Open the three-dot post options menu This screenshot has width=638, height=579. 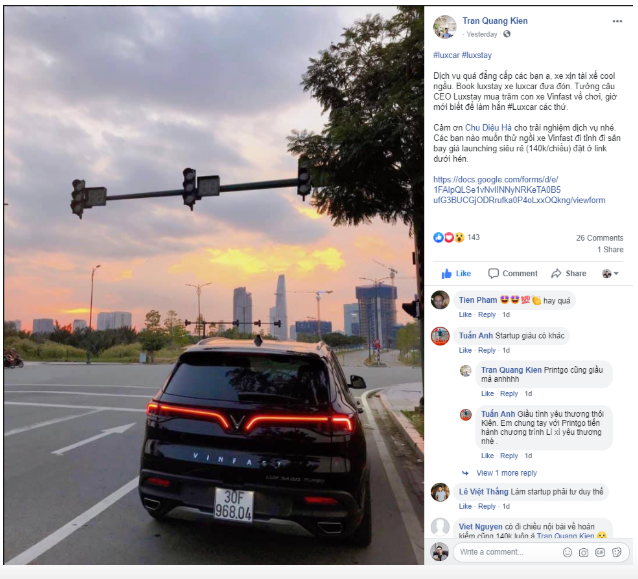point(617,21)
